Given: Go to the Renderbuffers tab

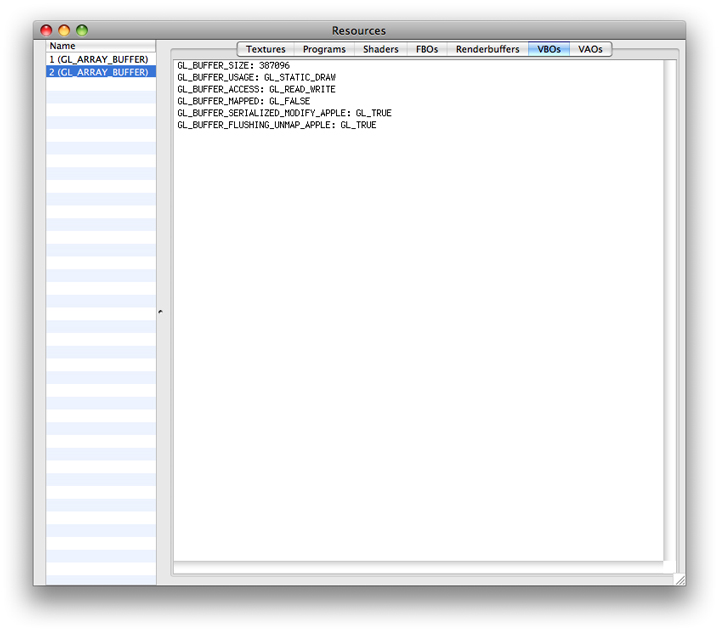Looking at the screenshot, I should click(487, 49).
